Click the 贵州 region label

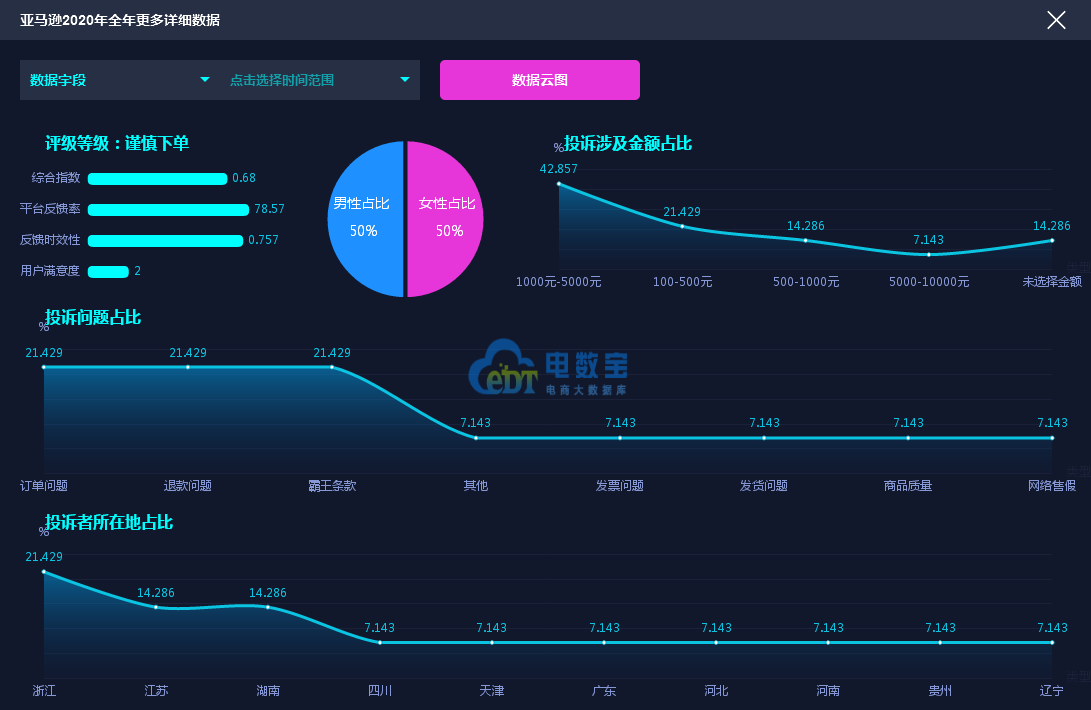(x=940, y=691)
